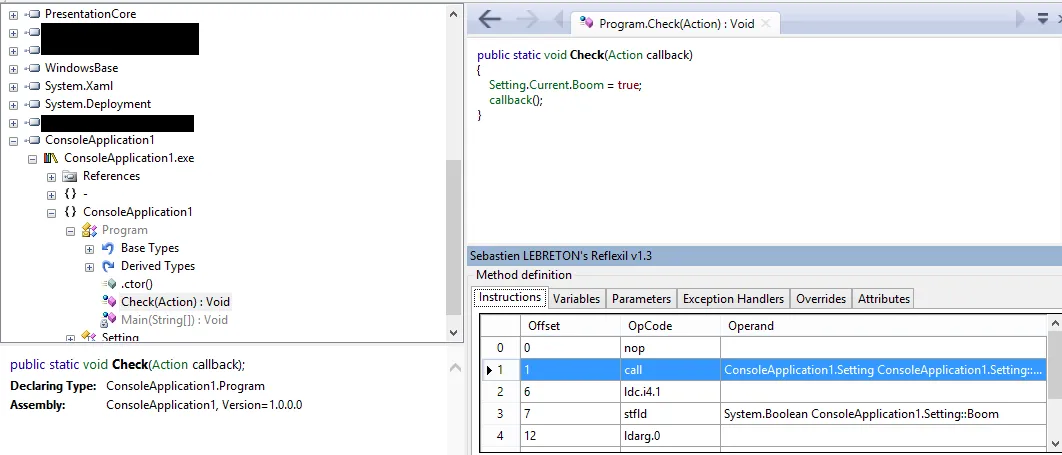Click the Program class icon
The height and width of the screenshot is (455, 1062).
[89, 230]
